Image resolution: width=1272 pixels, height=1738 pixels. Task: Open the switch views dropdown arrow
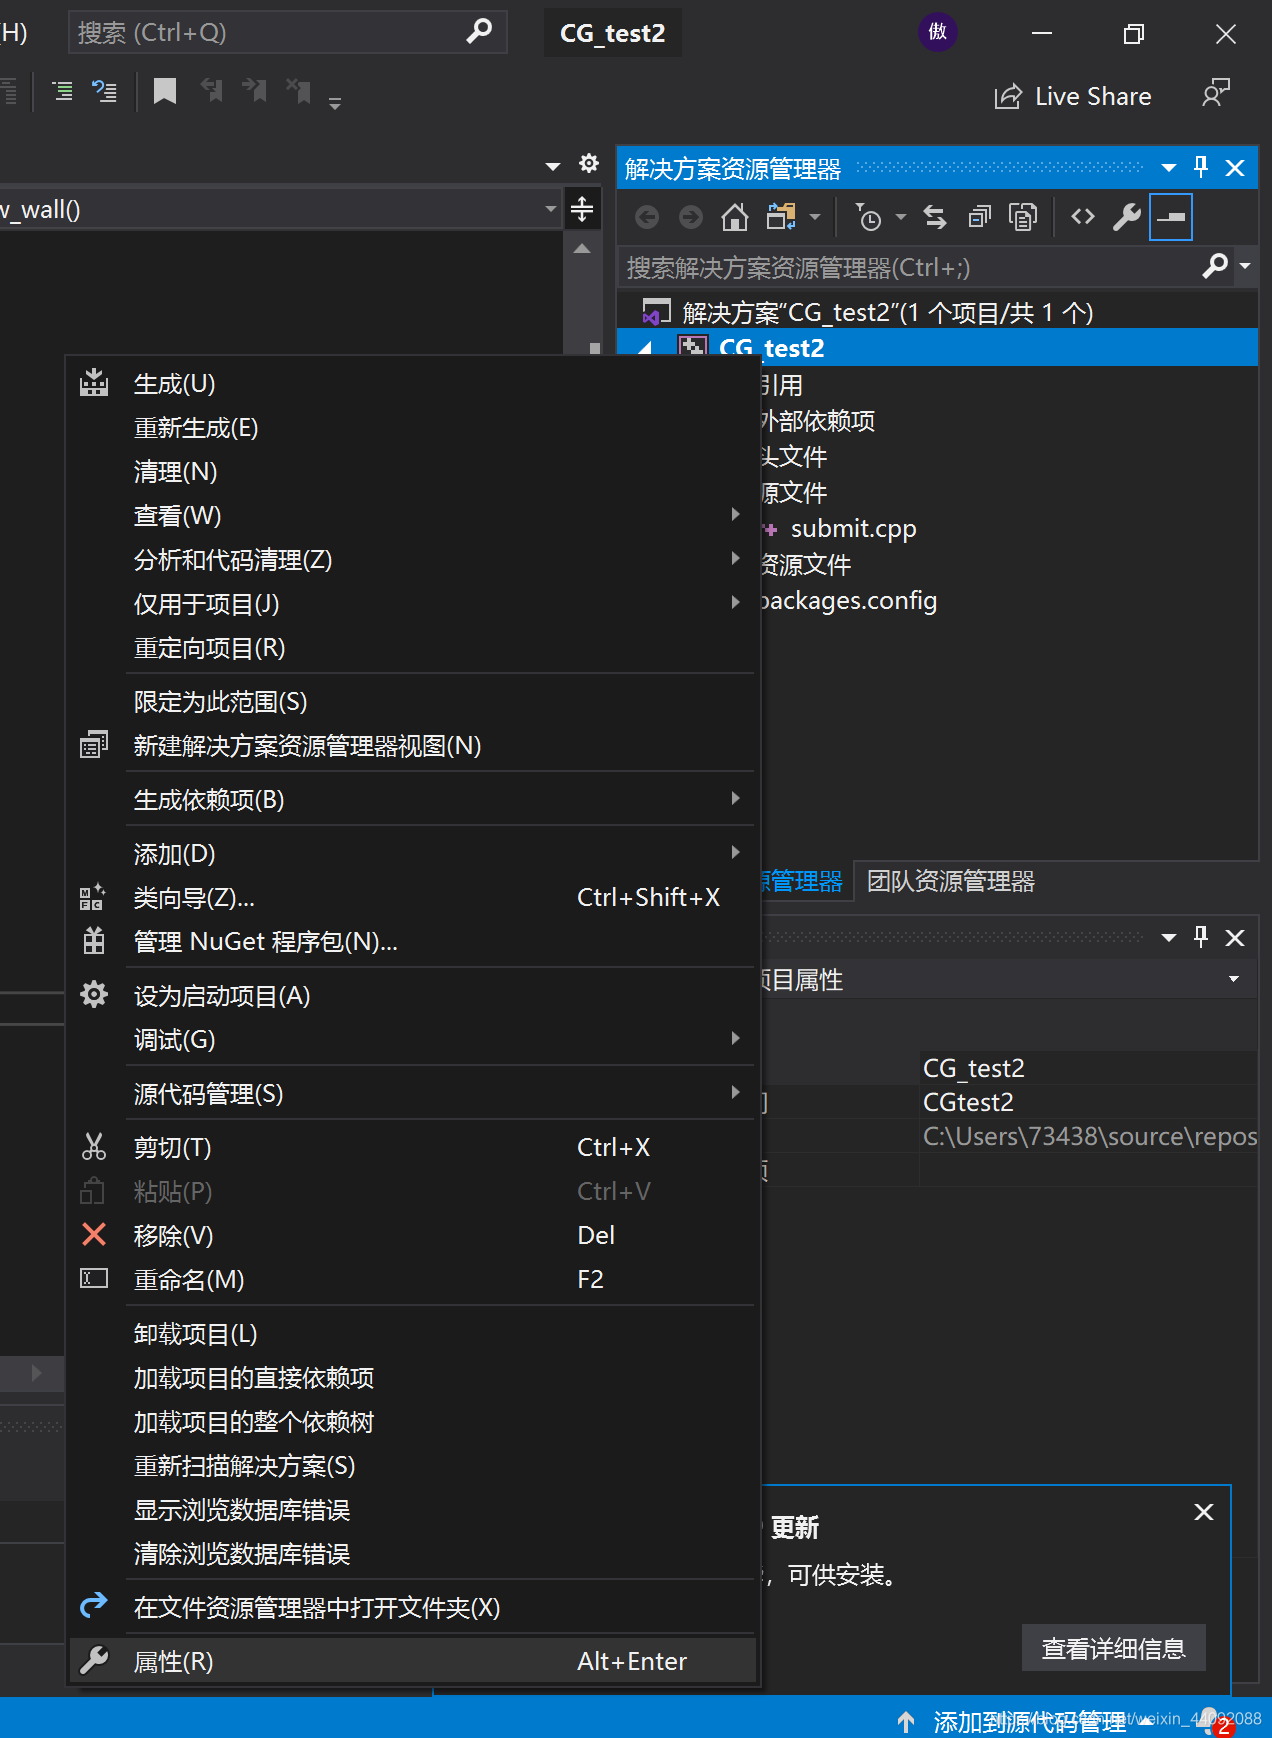tap(815, 217)
